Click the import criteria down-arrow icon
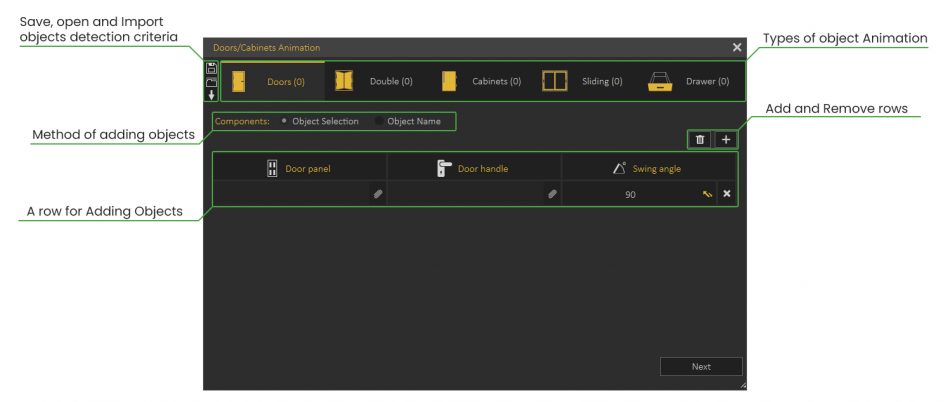This screenshot has width=950, height=402. coord(211,95)
